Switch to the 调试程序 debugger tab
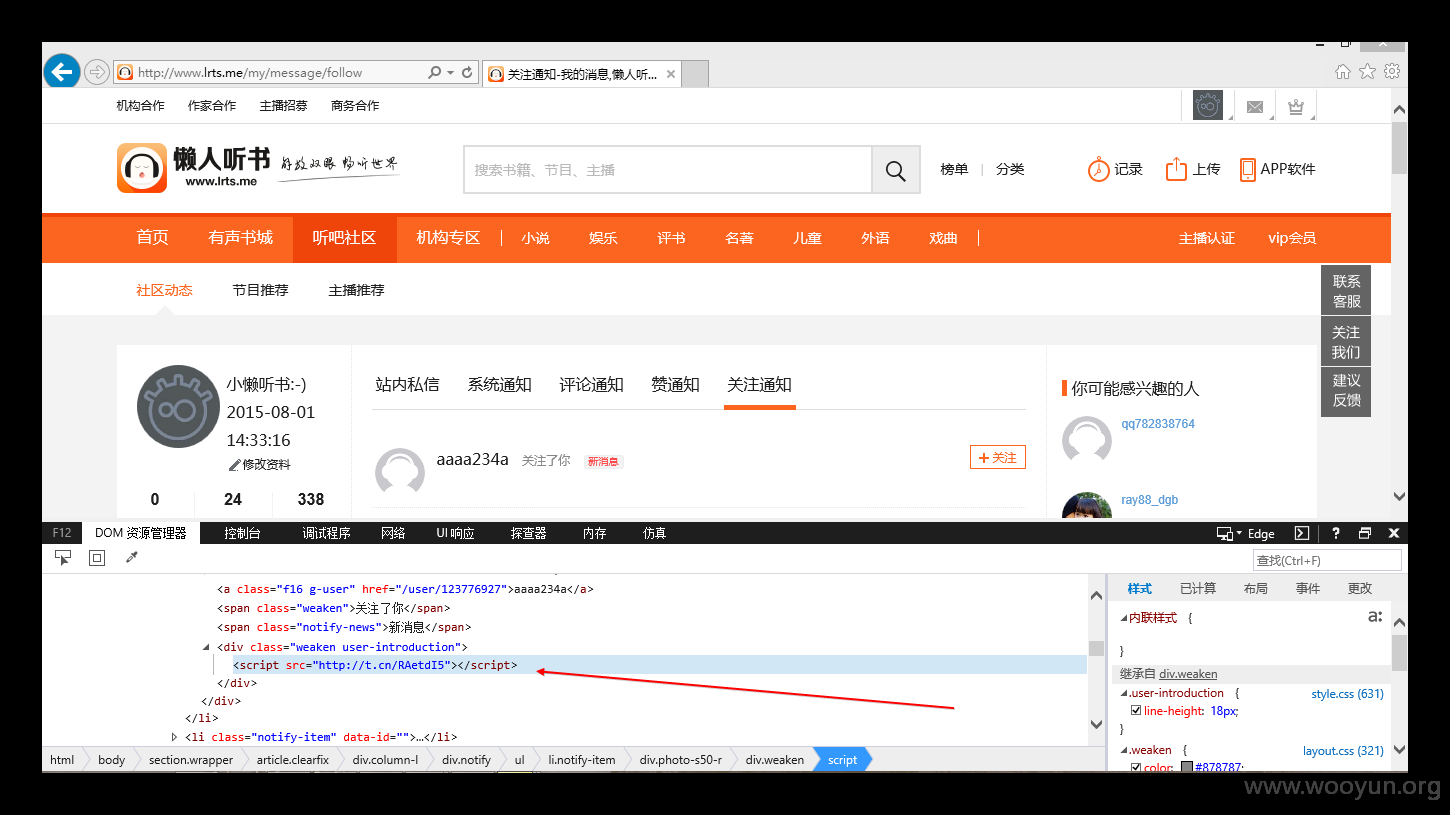 (326, 533)
